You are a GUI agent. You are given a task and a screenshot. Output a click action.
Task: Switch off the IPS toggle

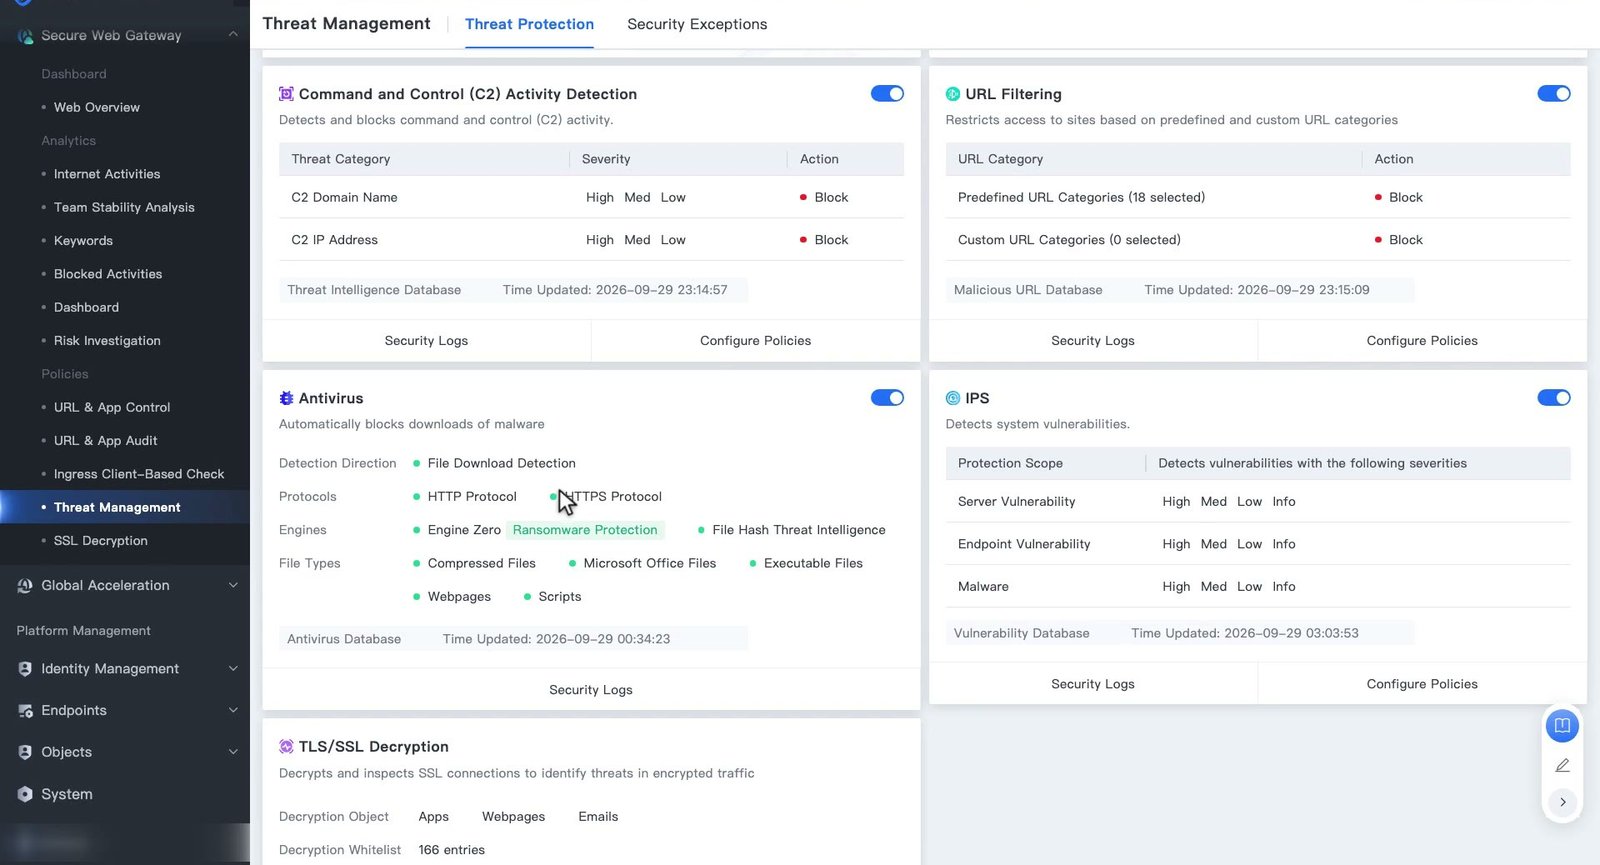(1554, 398)
